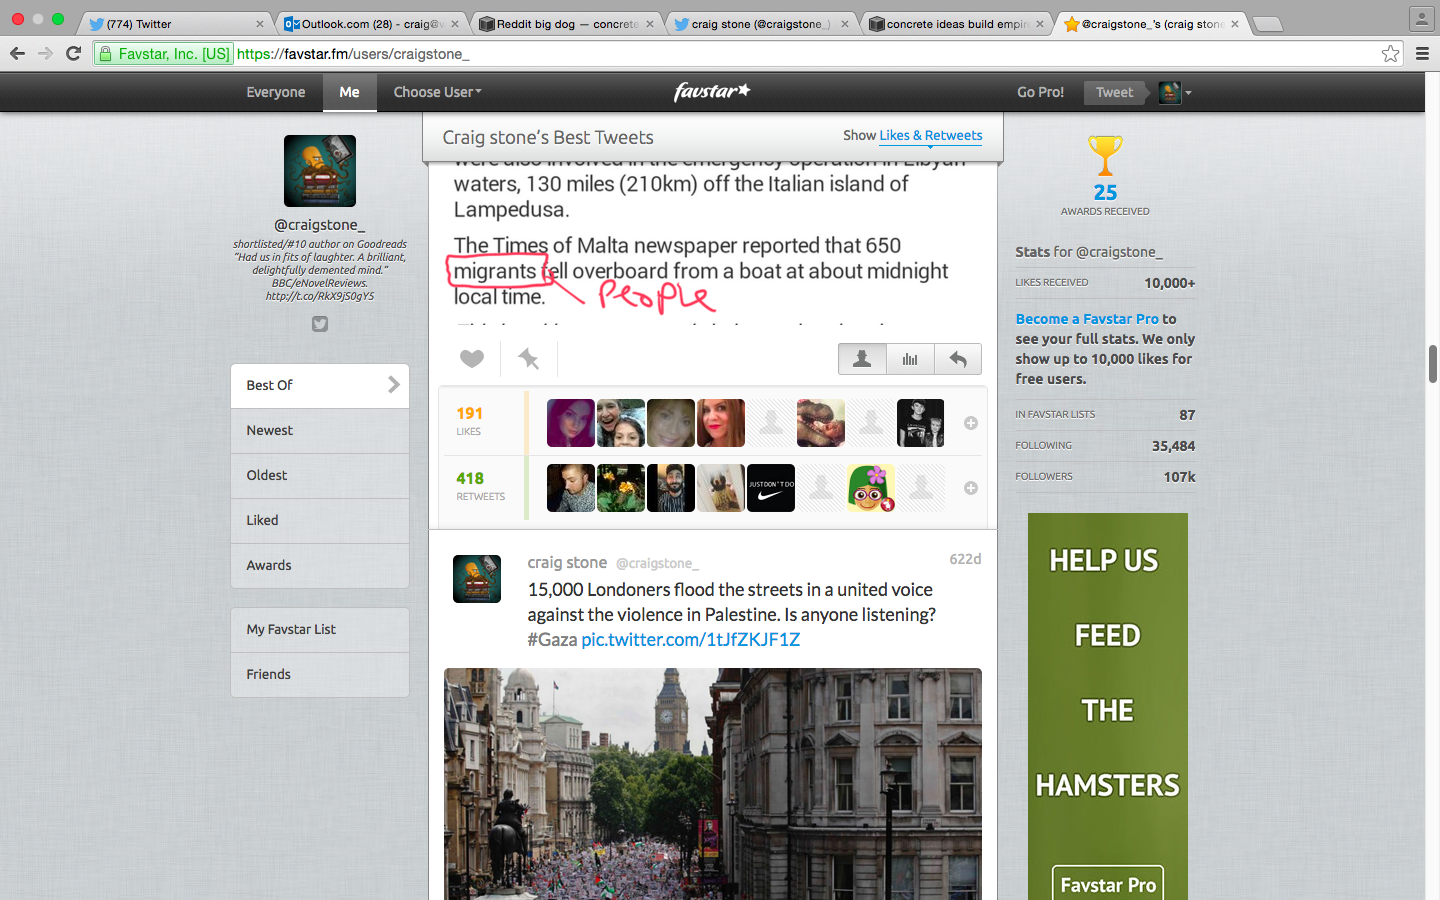Viewport: 1440px width, 900px height.
Task: Click the Chrome user profile icon
Action: (x=1421, y=18)
